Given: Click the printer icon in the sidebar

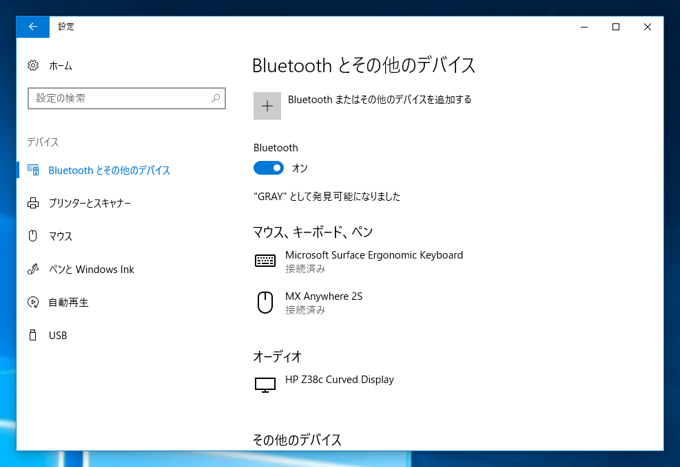Looking at the screenshot, I should pyautogui.click(x=33, y=203).
